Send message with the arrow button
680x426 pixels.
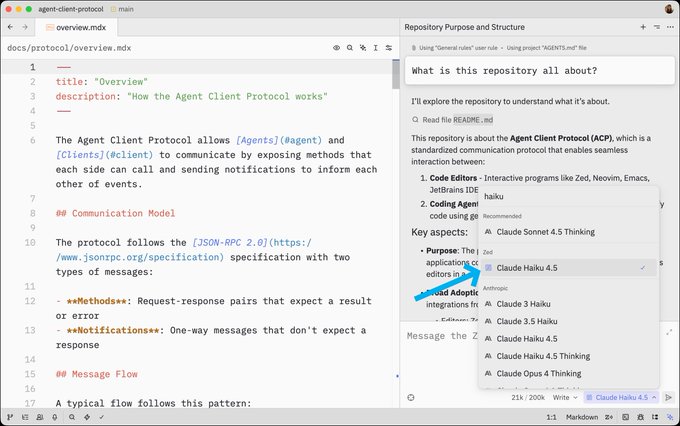(669, 397)
